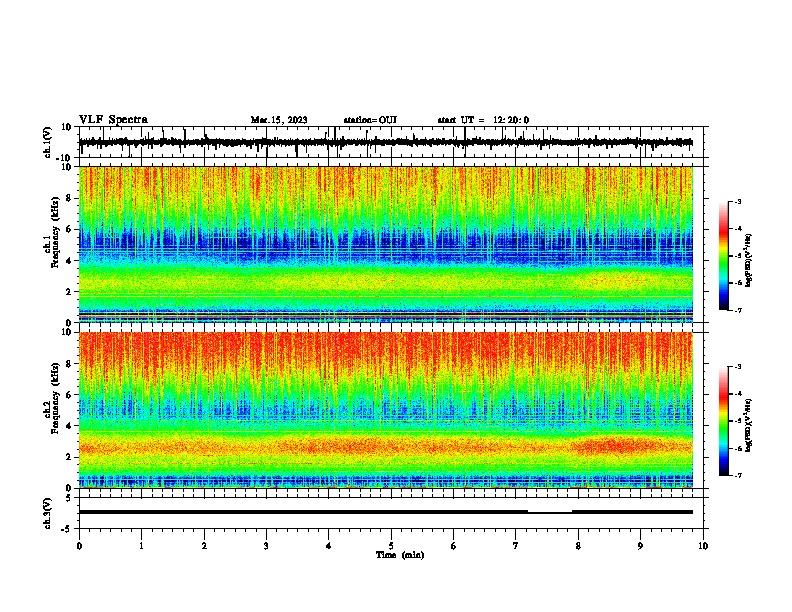Image resolution: width=792 pixels, height=612 pixels.
Task: Click the "8" kHz tick of ch.2 spectrogram
Action: [70, 363]
